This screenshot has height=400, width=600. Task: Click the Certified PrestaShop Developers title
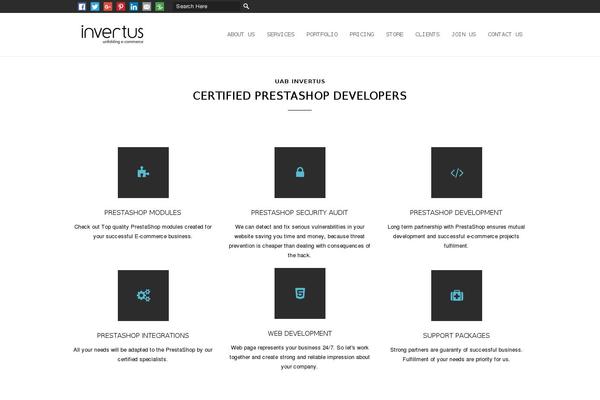click(300, 96)
